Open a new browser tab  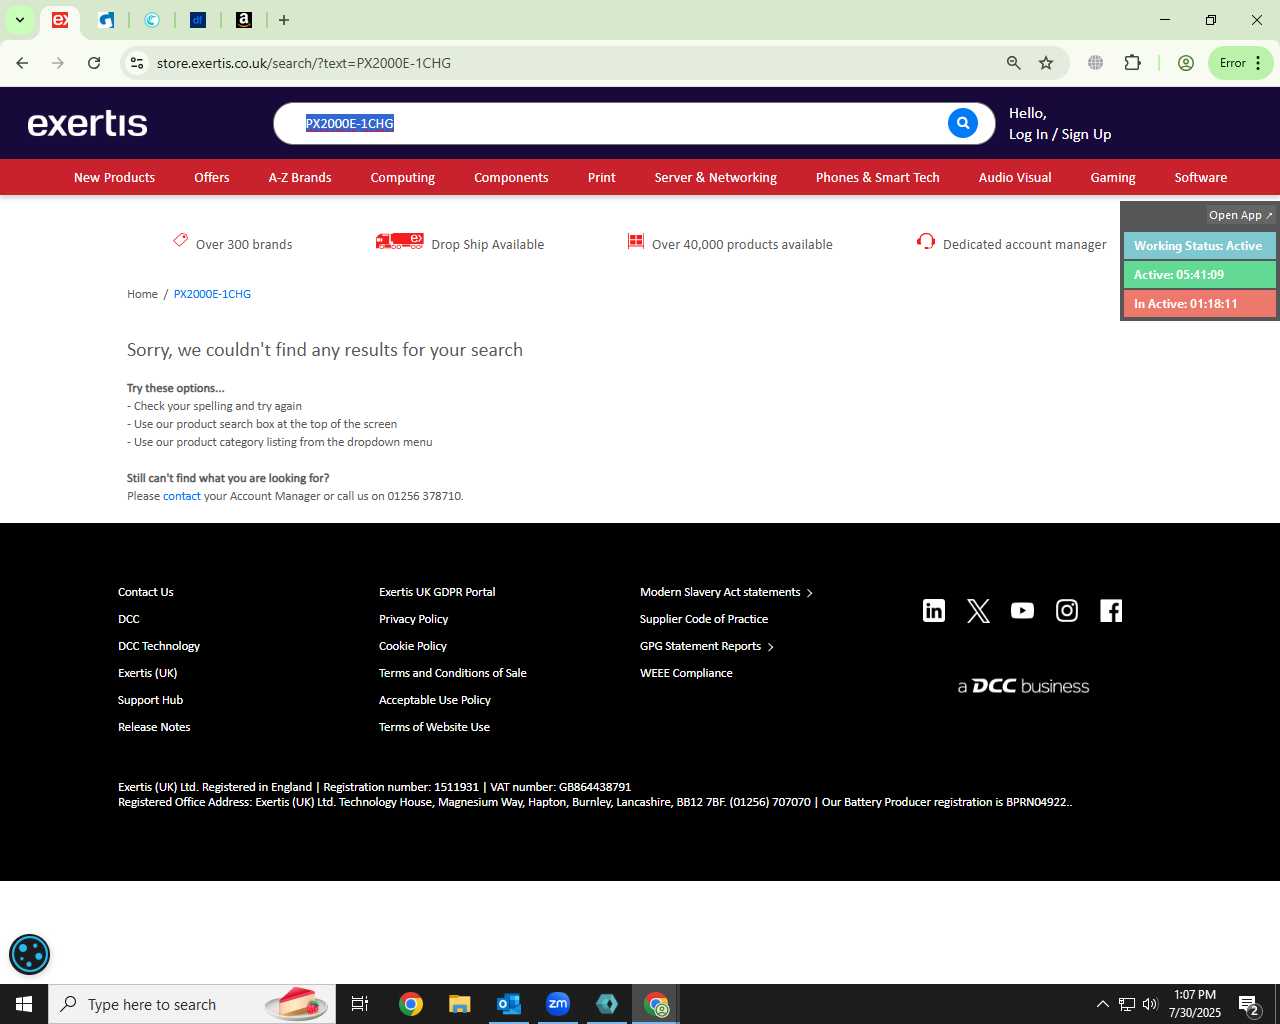point(284,20)
